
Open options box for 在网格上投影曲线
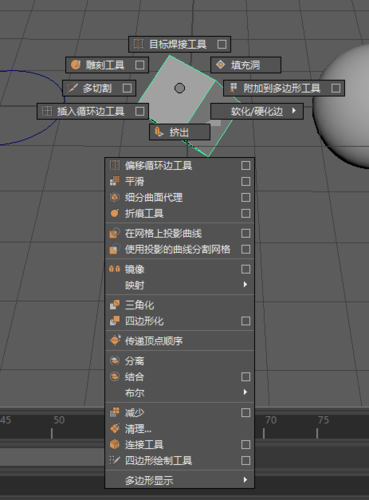click(x=245, y=233)
